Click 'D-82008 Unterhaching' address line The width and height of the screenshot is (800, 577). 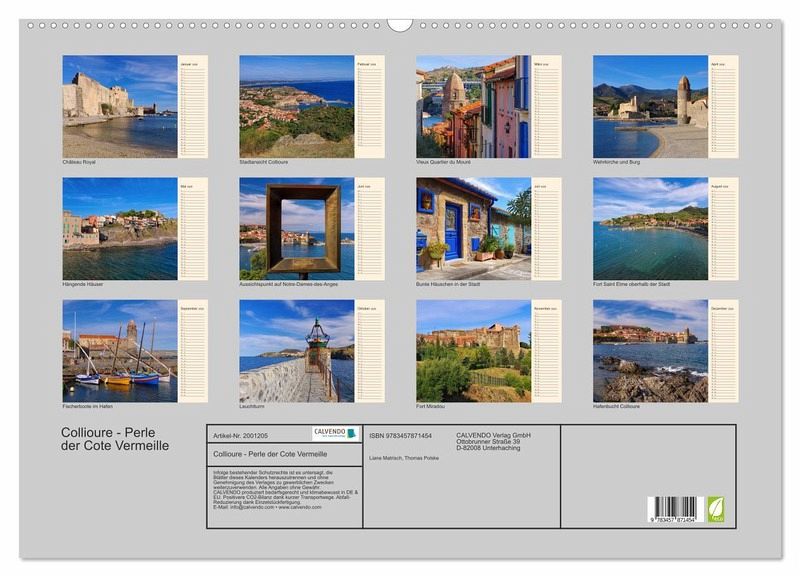coord(488,448)
